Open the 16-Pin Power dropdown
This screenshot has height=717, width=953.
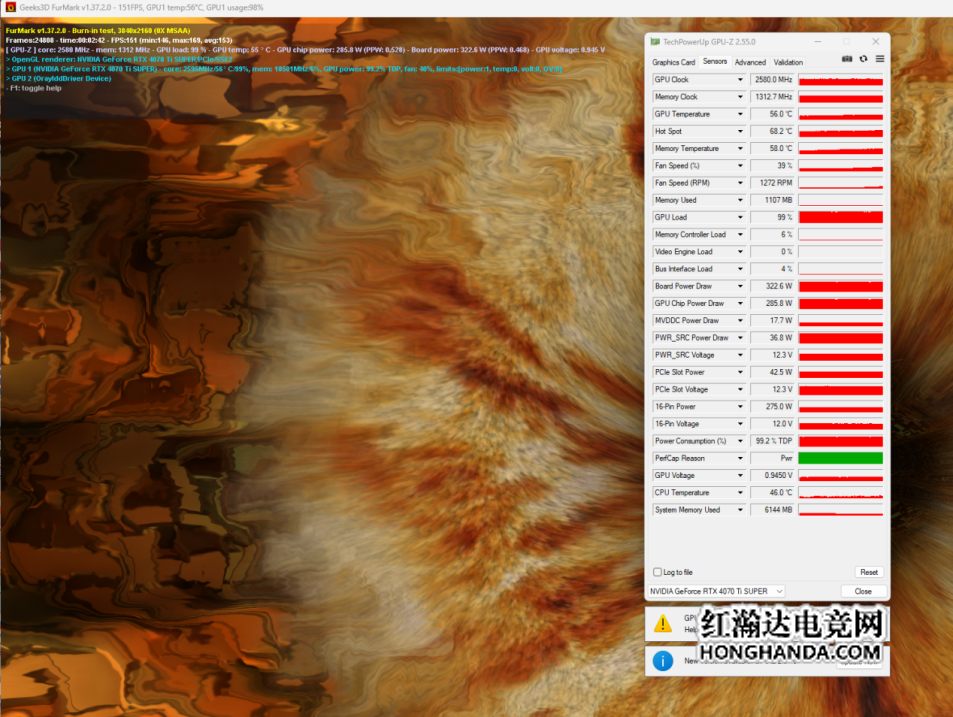(740, 407)
